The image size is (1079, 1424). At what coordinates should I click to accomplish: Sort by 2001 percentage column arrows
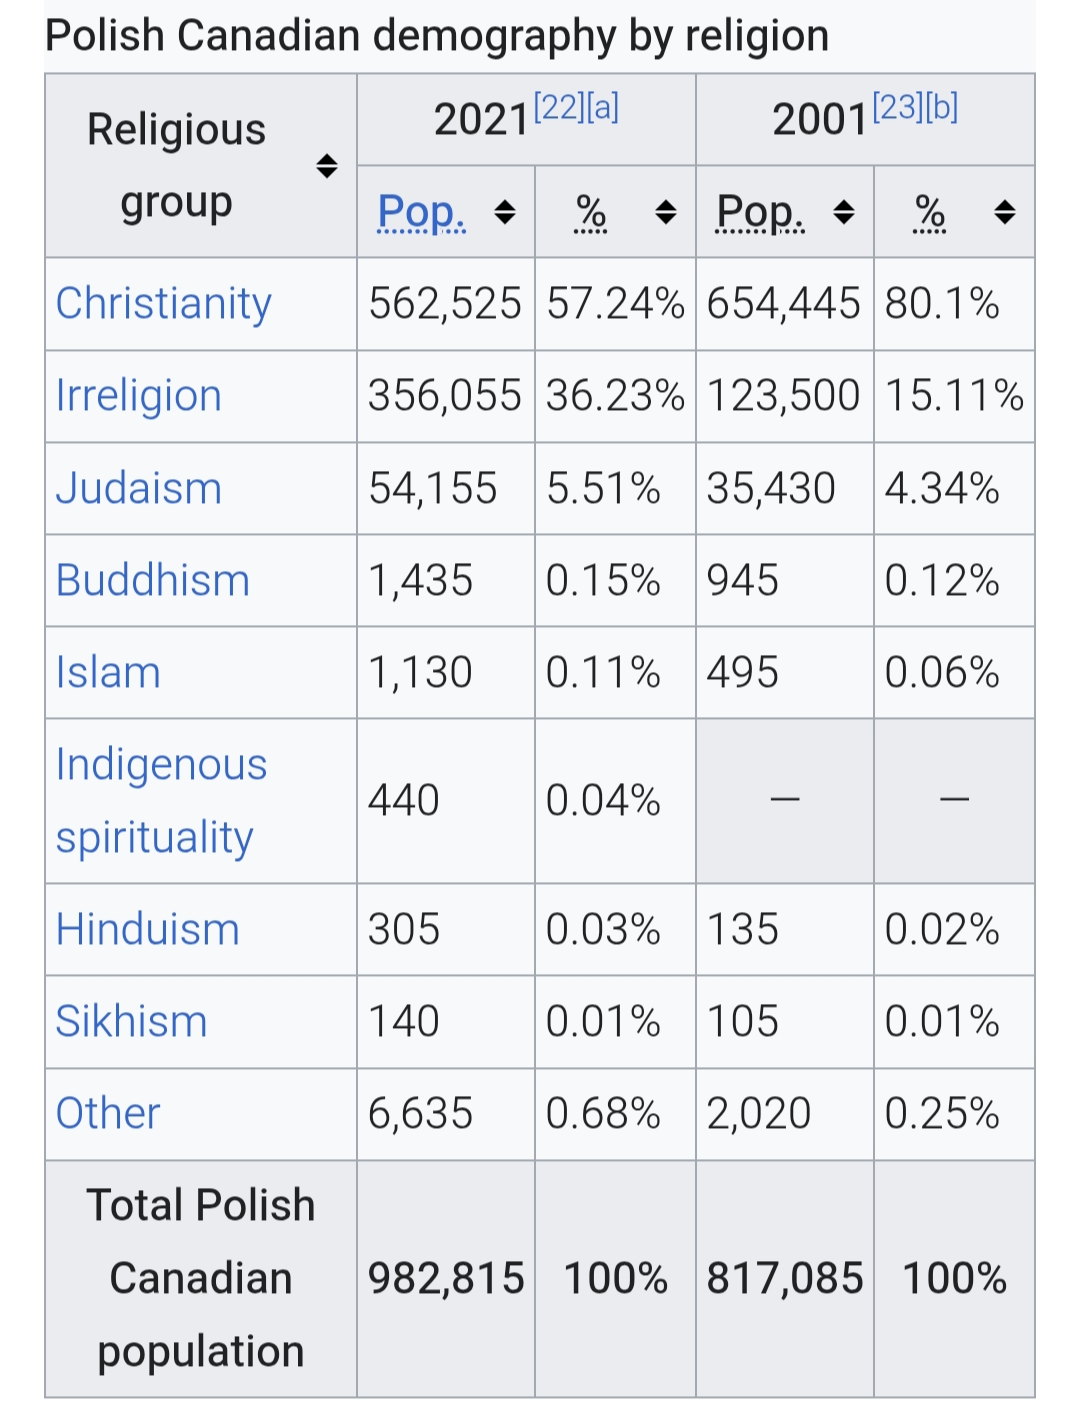tap(1005, 212)
